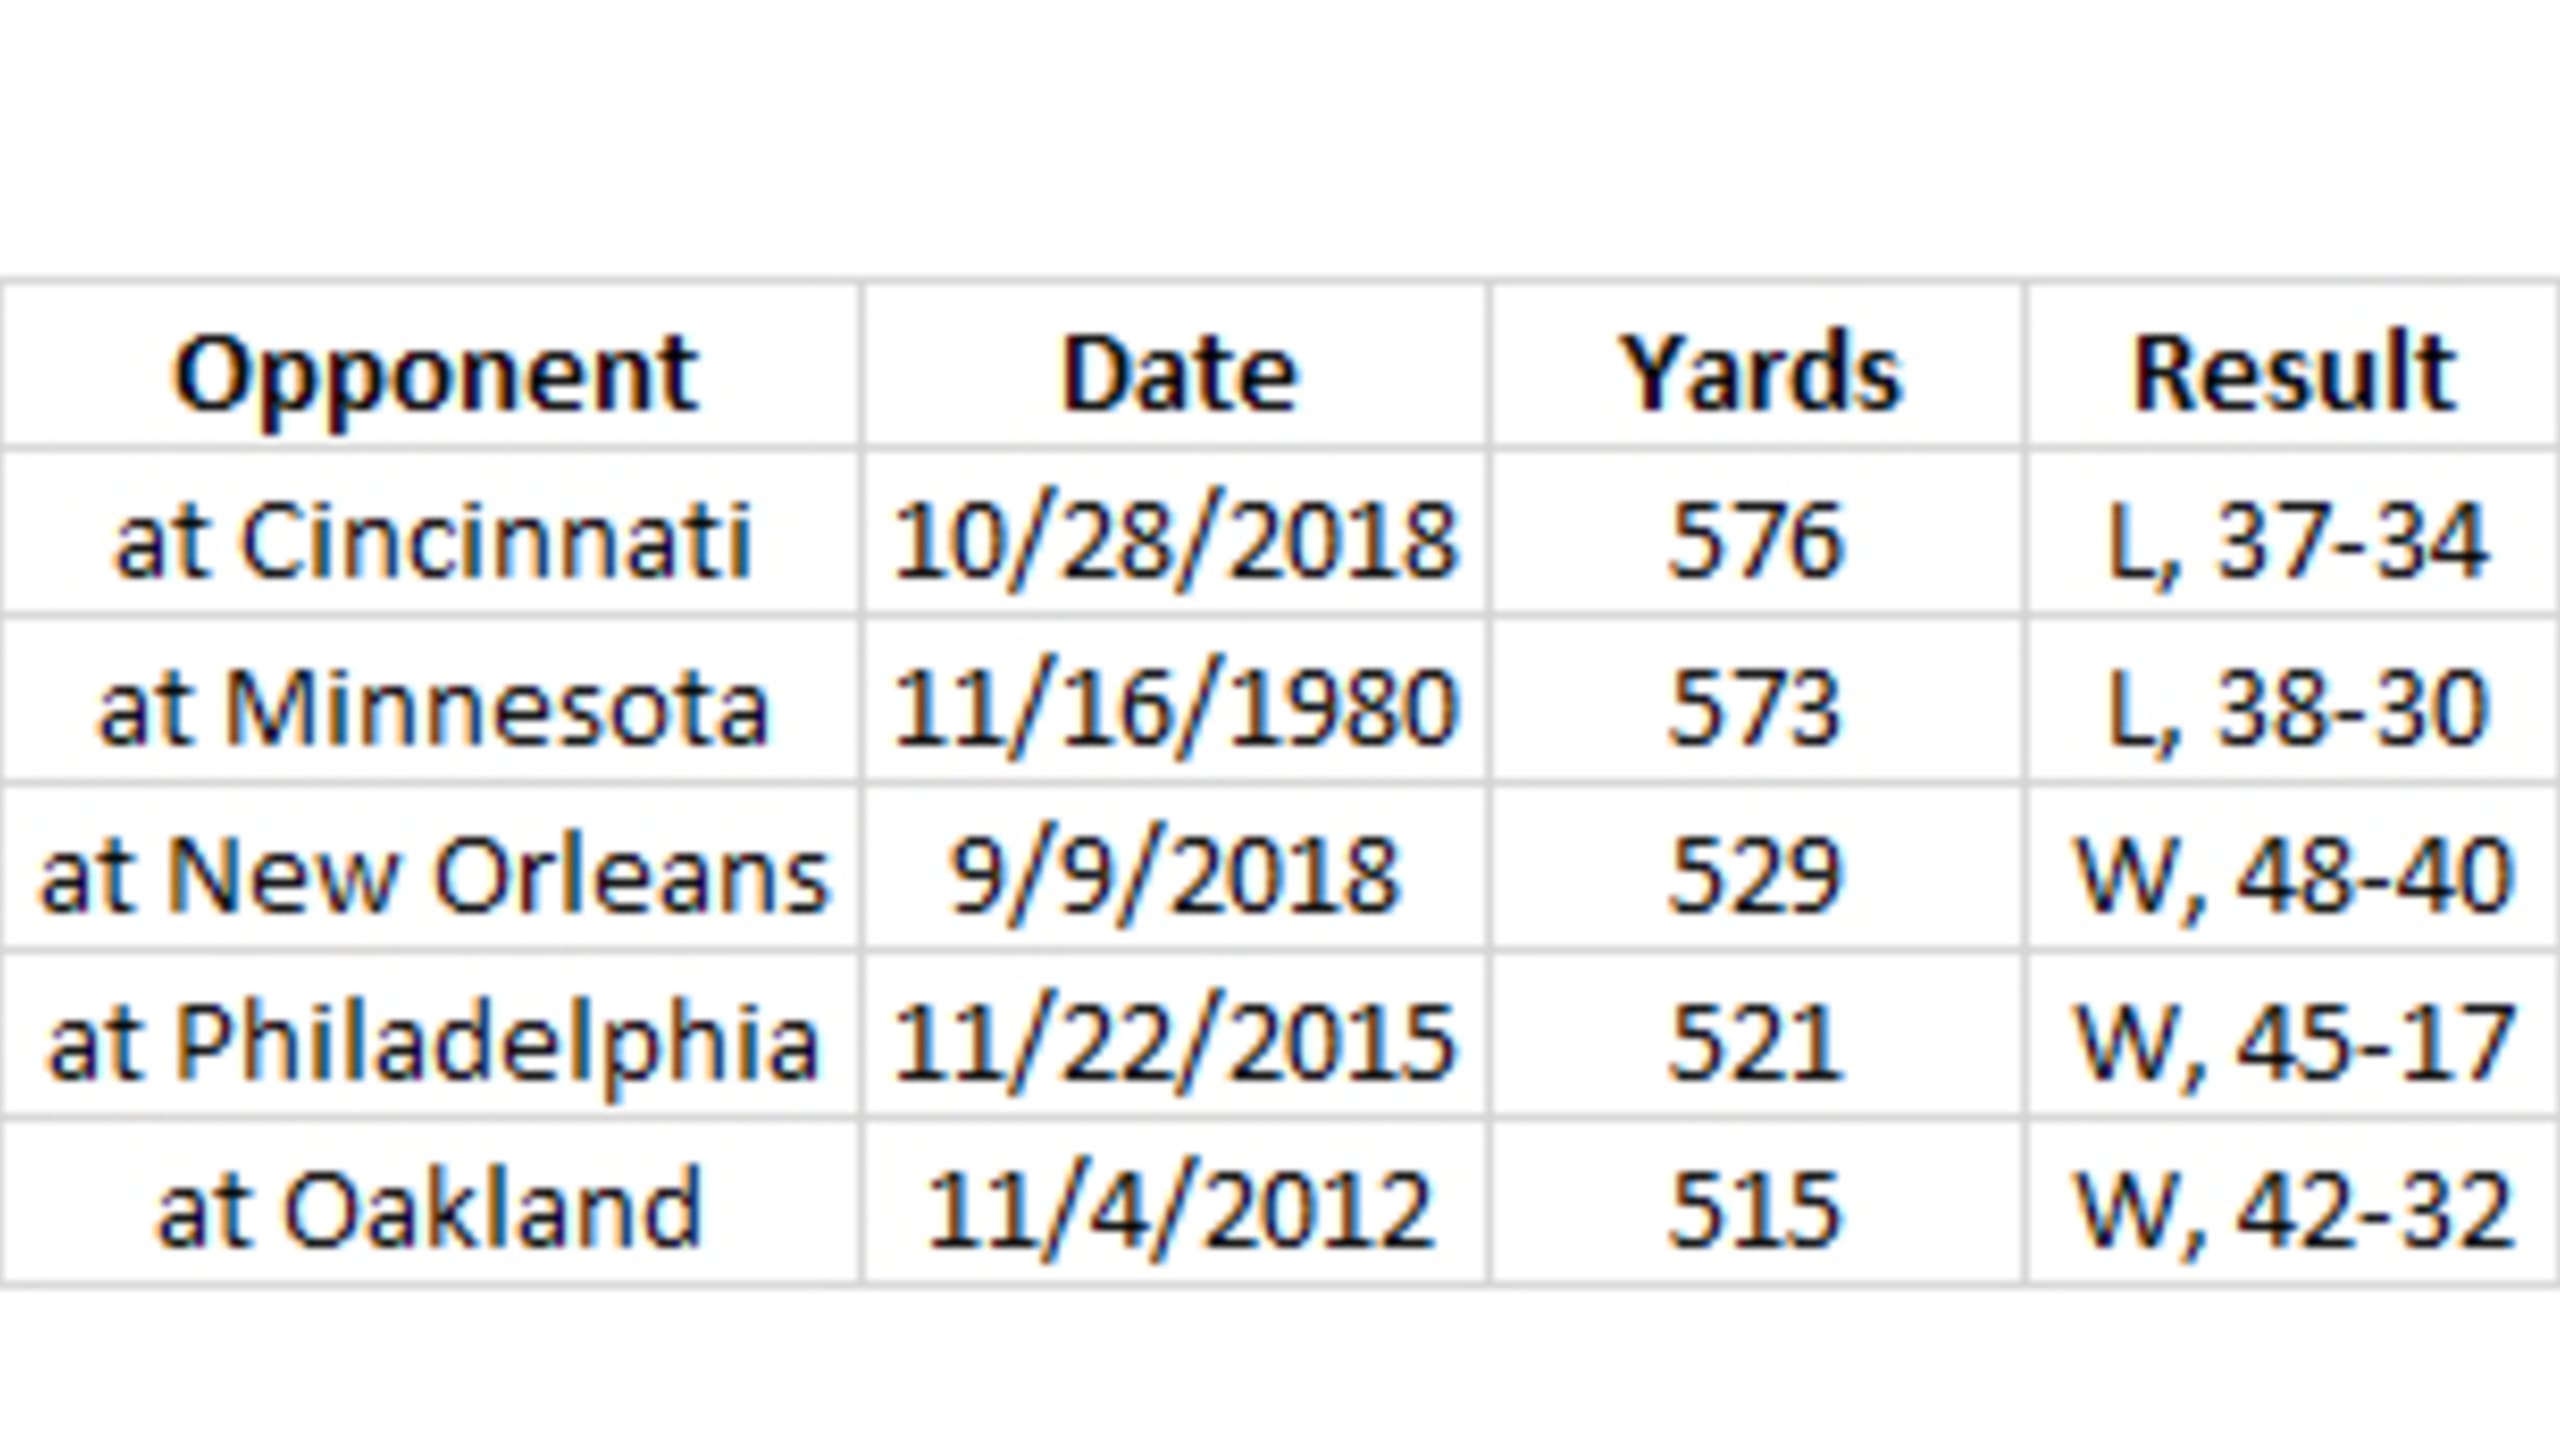2560x1440 pixels.
Task: Select the Result header cell
Action: 2293,365
